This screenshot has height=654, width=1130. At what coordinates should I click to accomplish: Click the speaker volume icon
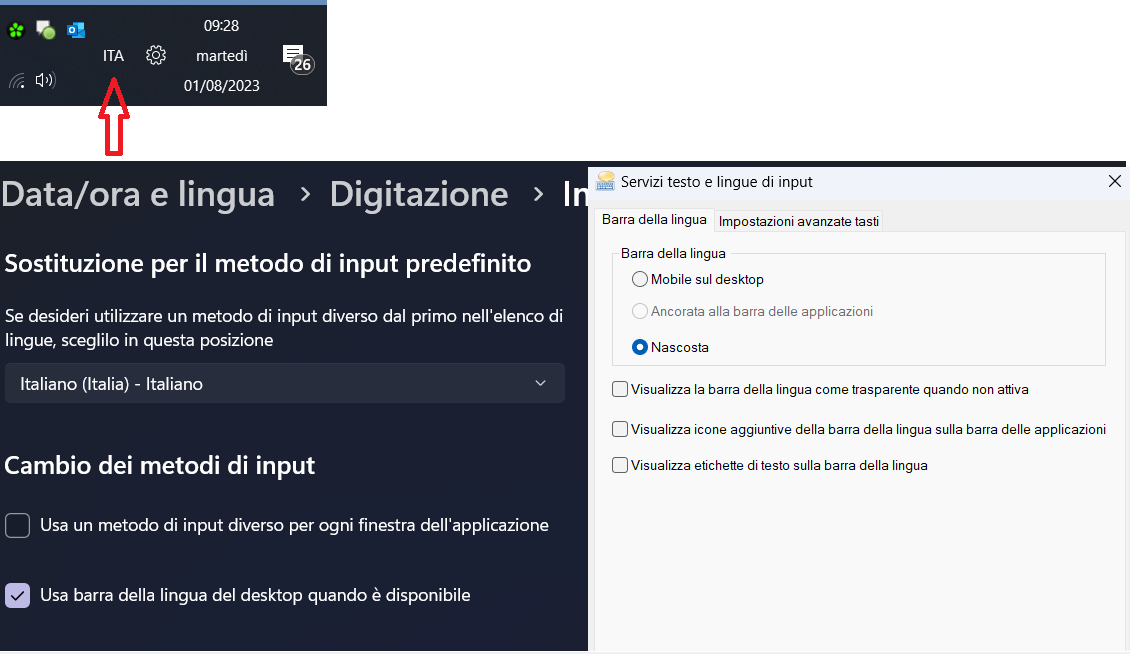[45, 80]
